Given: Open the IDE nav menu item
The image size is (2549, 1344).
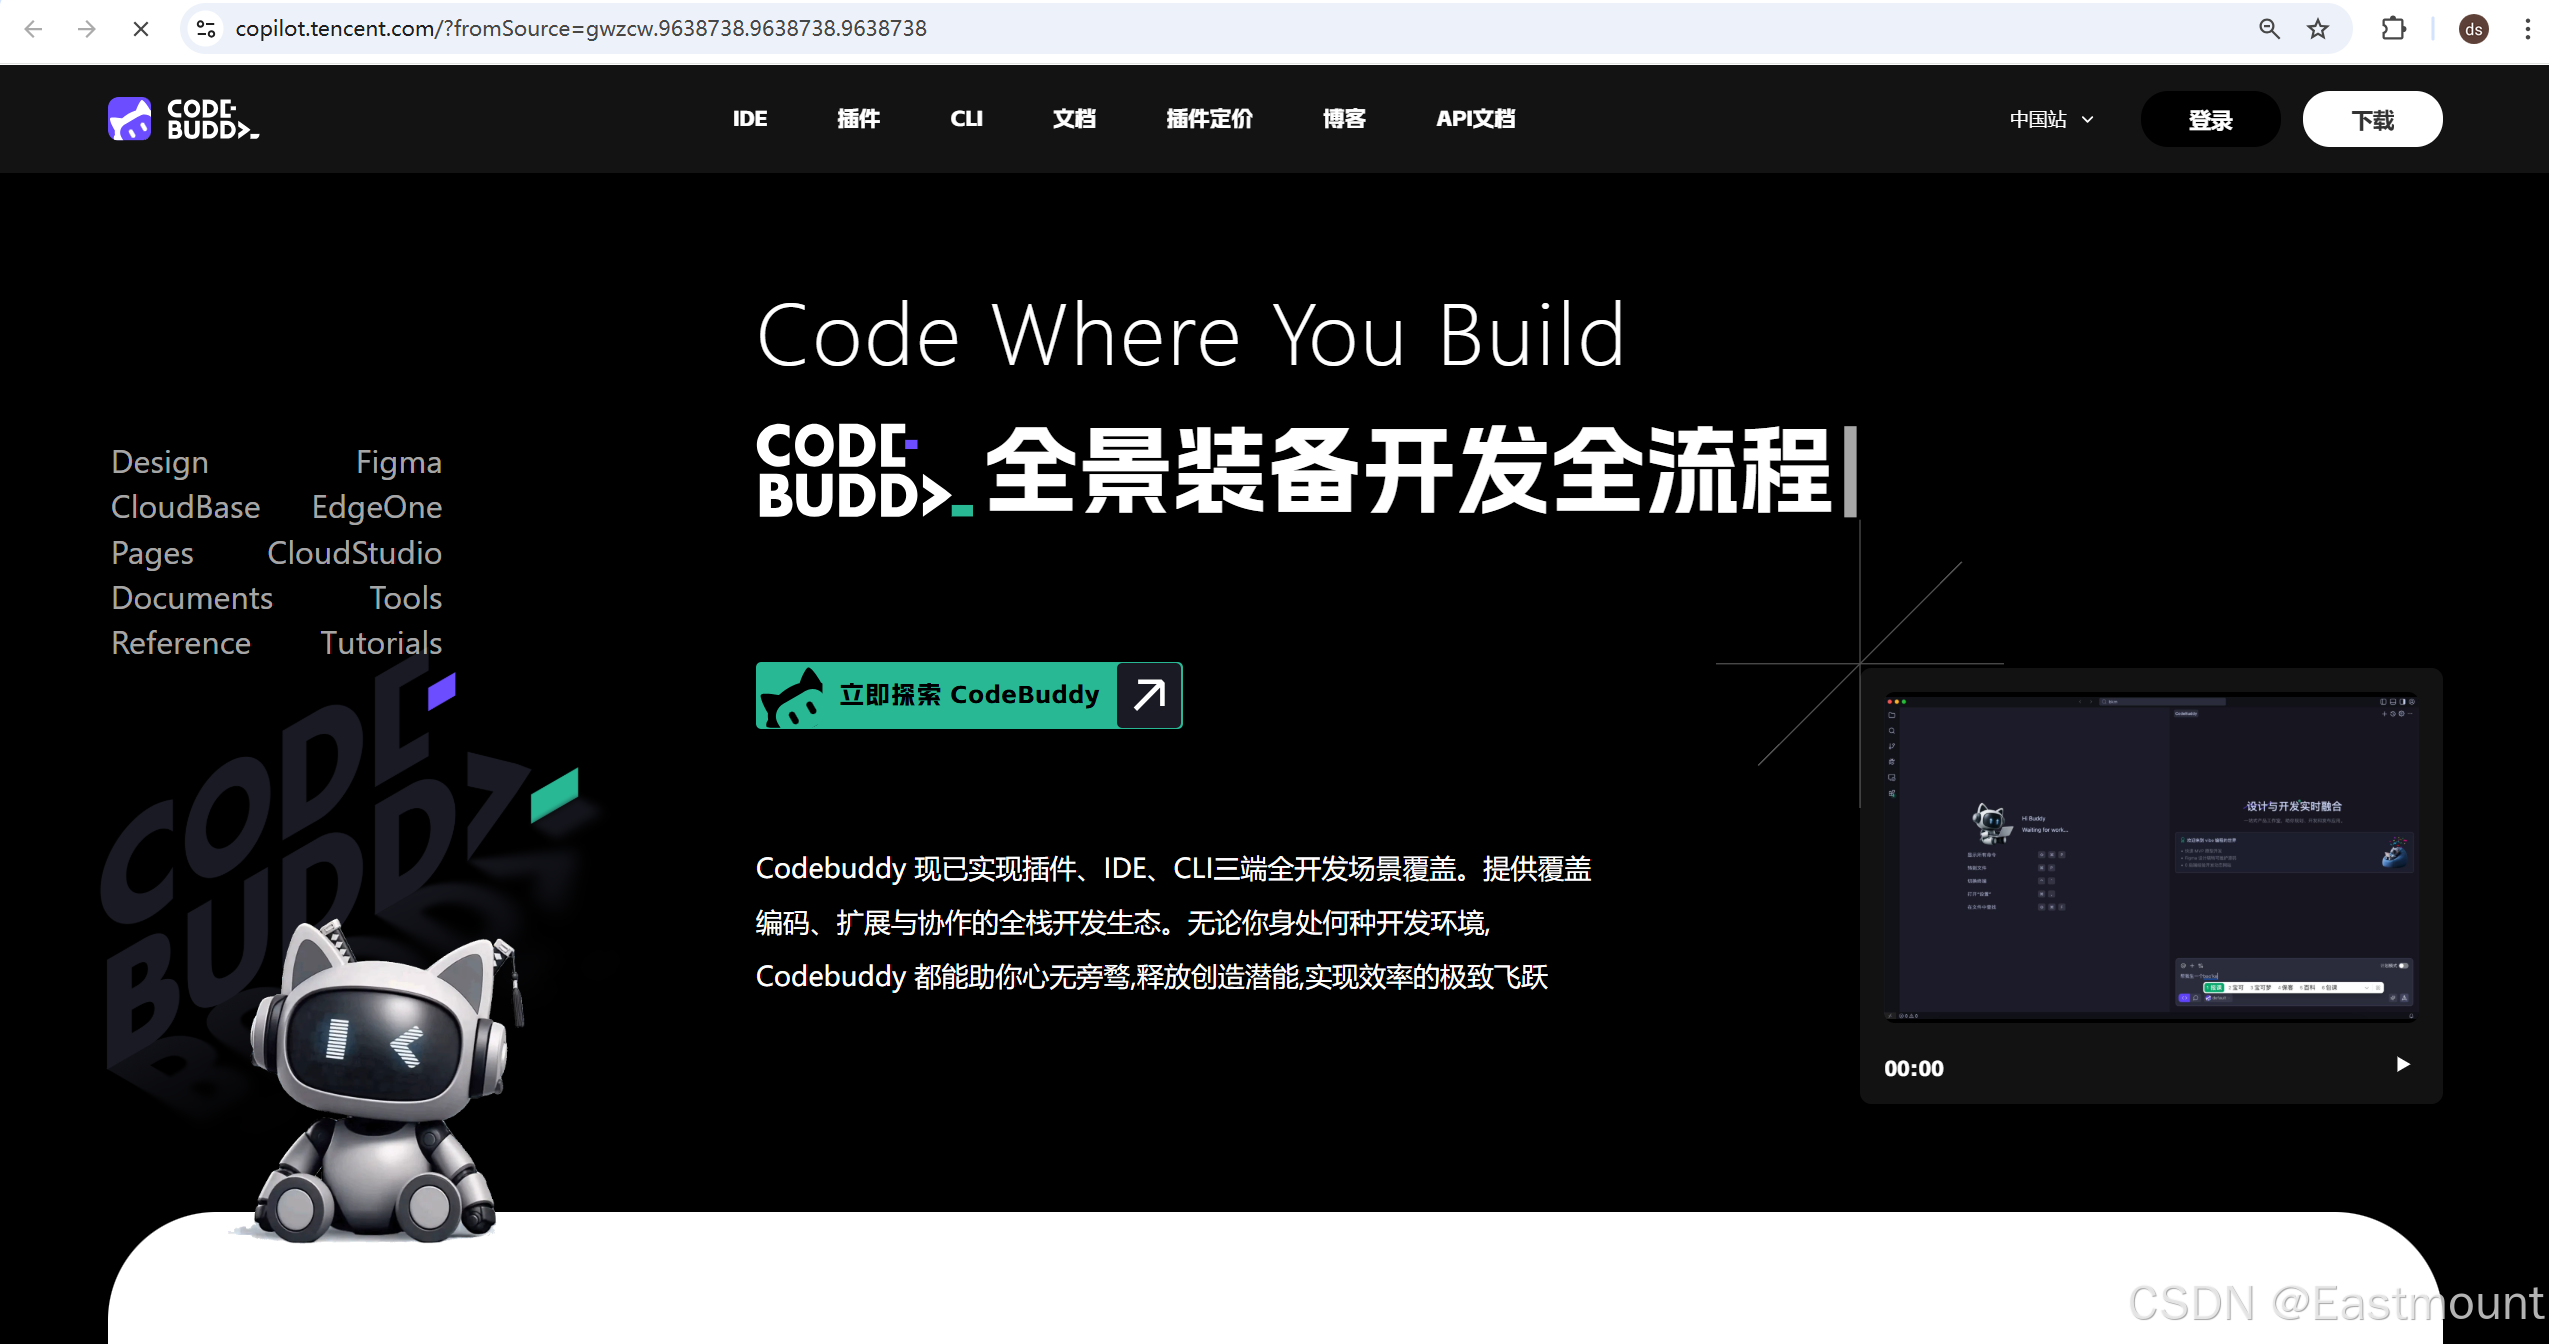Looking at the screenshot, I should click(749, 119).
